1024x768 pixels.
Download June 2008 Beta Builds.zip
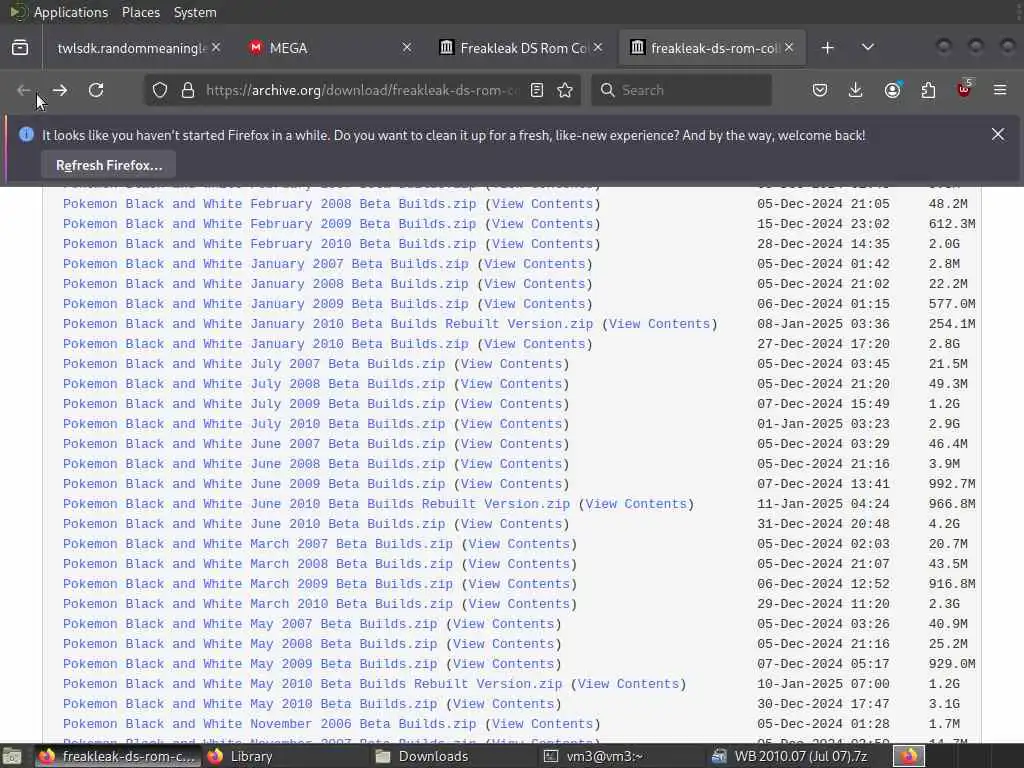click(254, 464)
